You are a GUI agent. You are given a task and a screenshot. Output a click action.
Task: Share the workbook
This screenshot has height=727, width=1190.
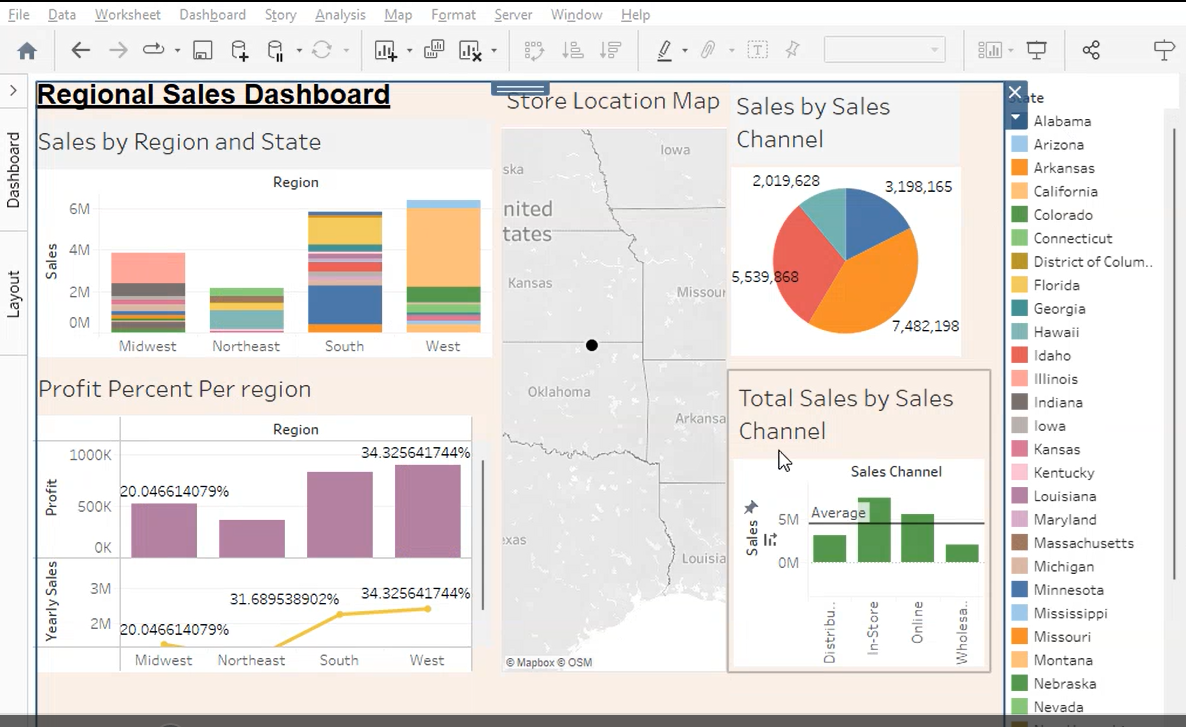pyautogui.click(x=1091, y=49)
